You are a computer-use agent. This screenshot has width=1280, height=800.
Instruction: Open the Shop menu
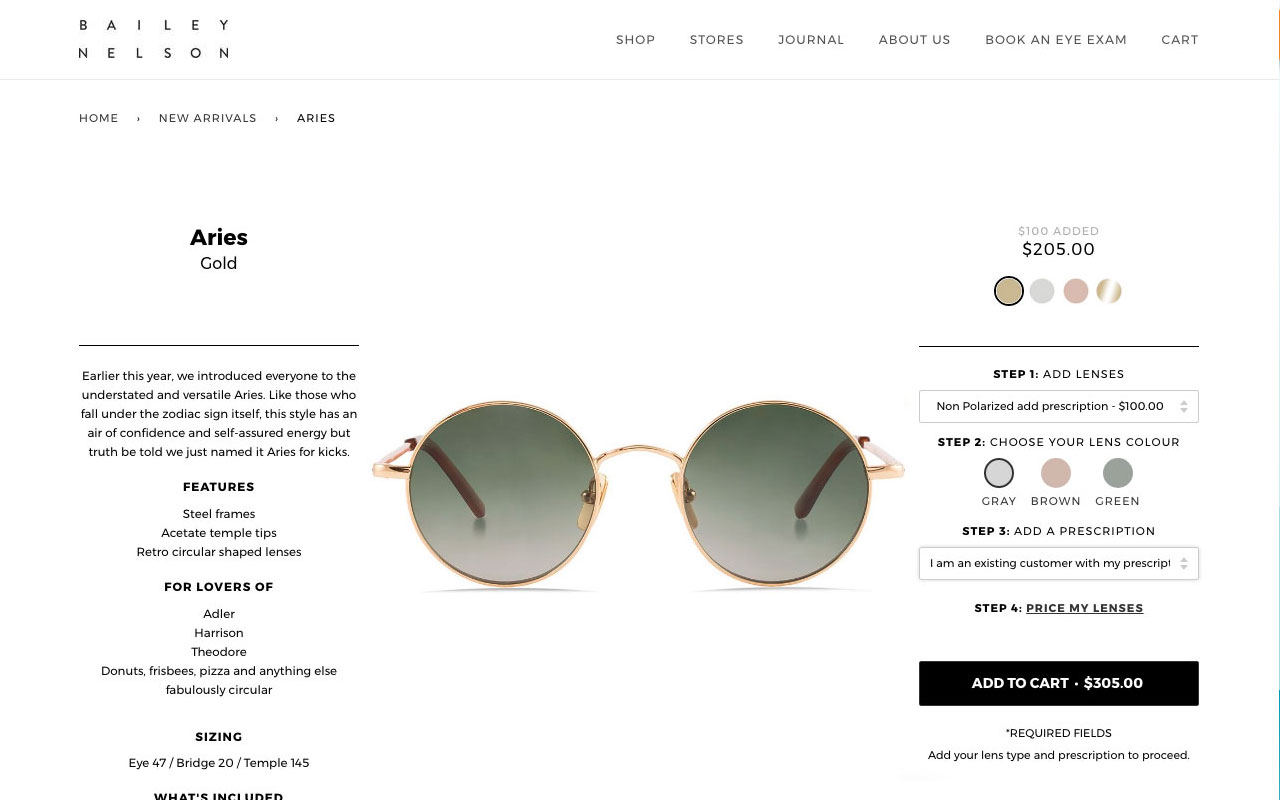point(635,40)
